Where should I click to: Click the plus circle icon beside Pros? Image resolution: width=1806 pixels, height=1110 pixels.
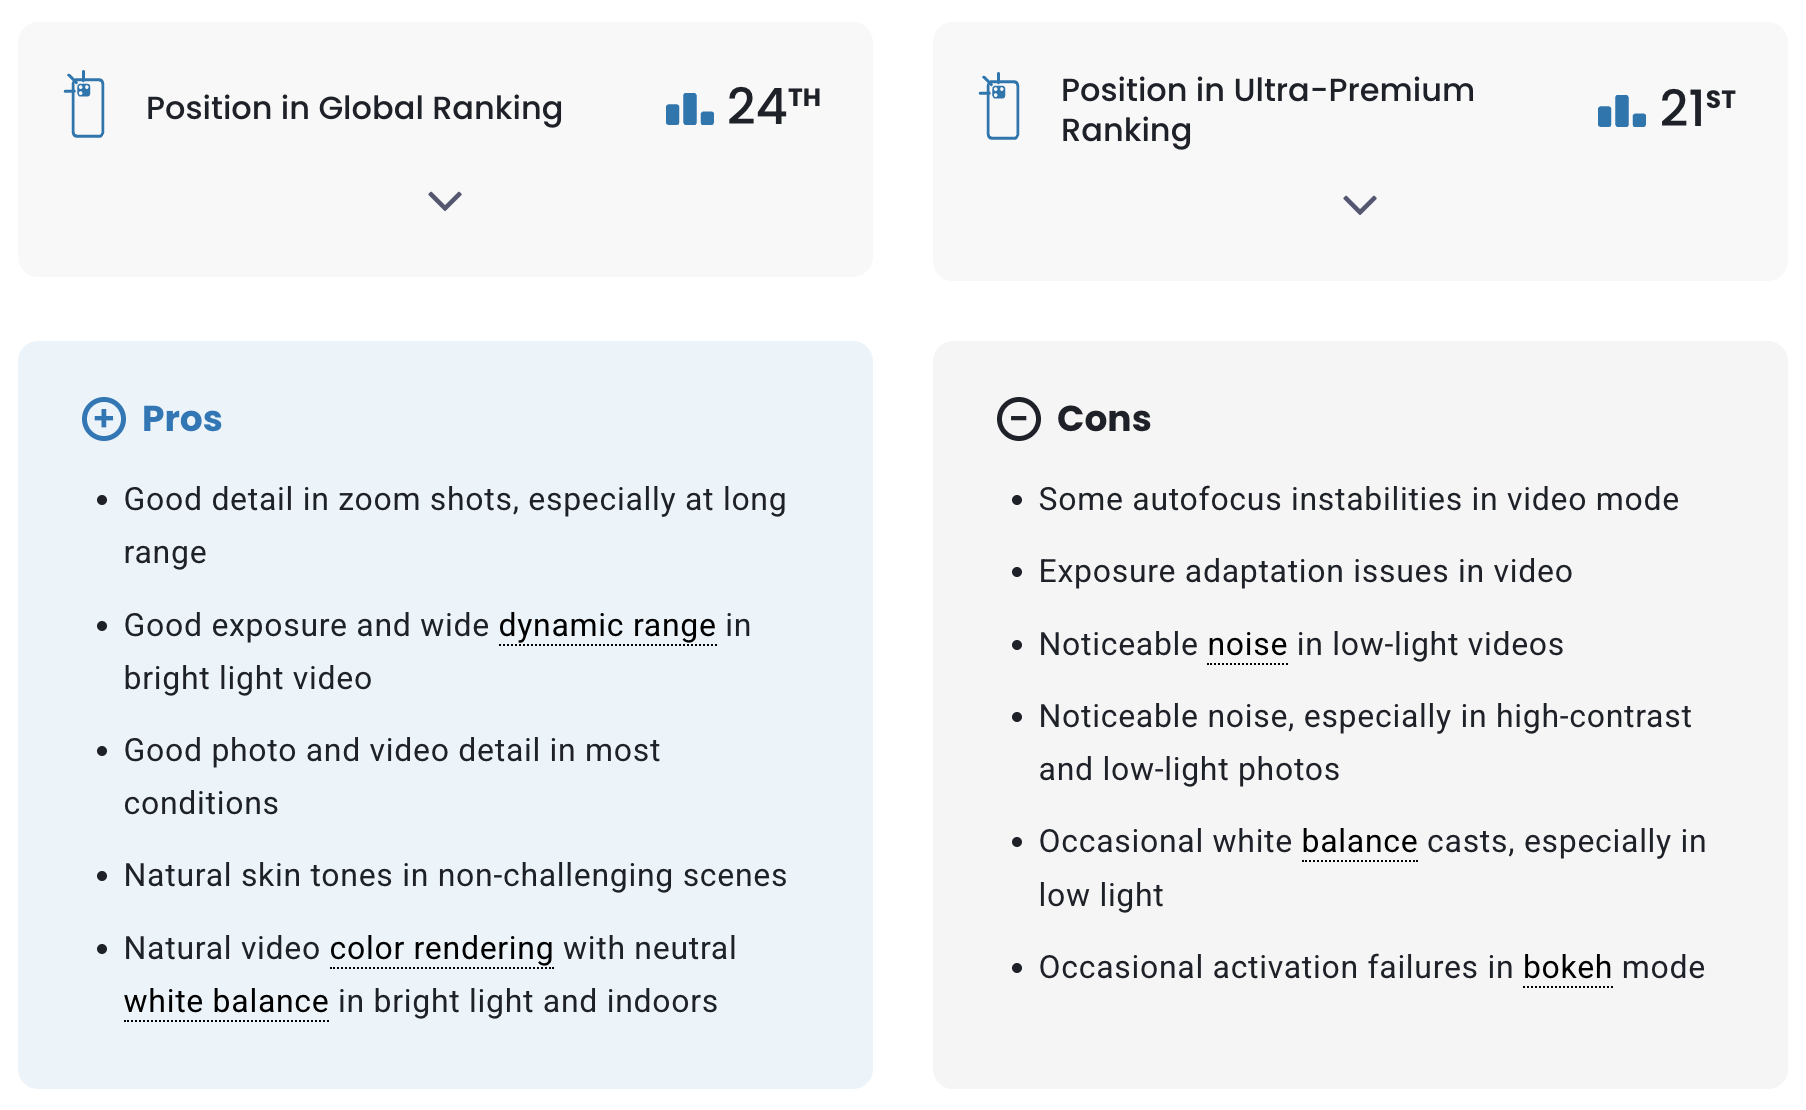[x=104, y=419]
